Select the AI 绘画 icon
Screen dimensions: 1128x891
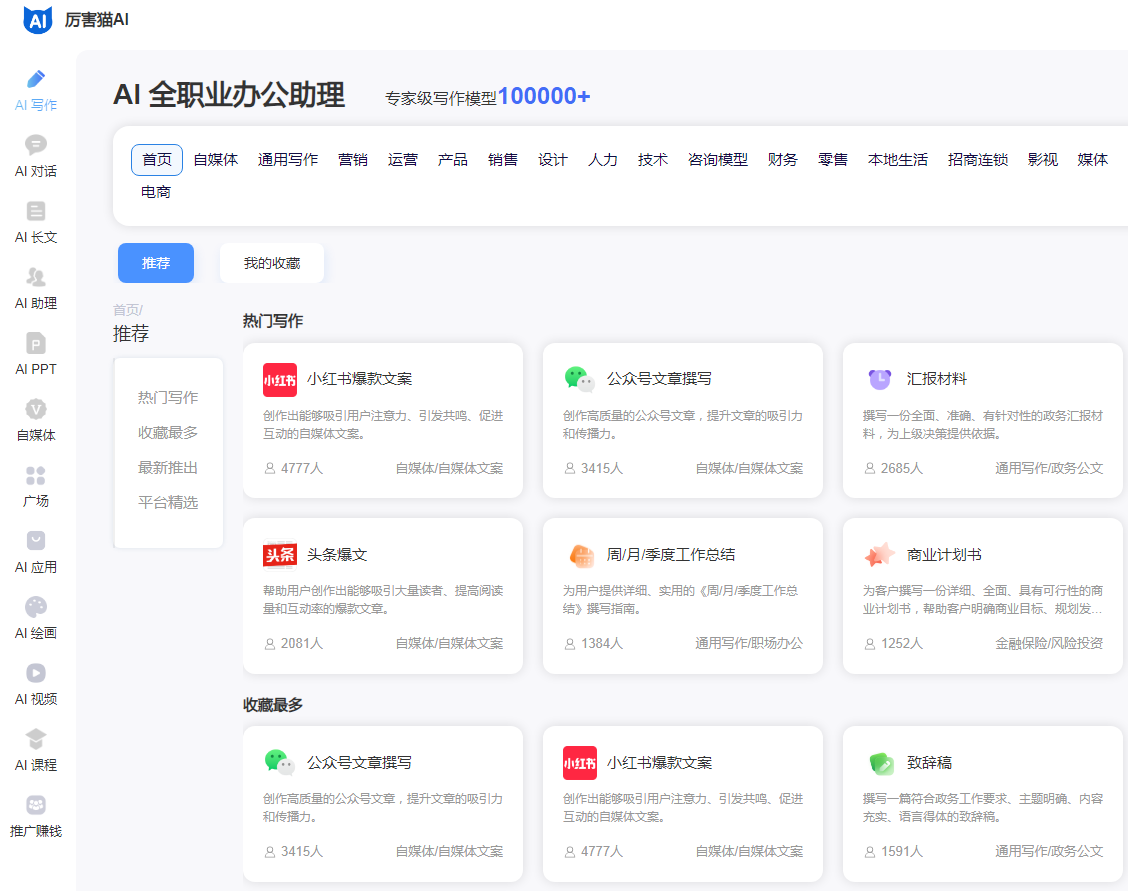pyautogui.click(x=36, y=620)
